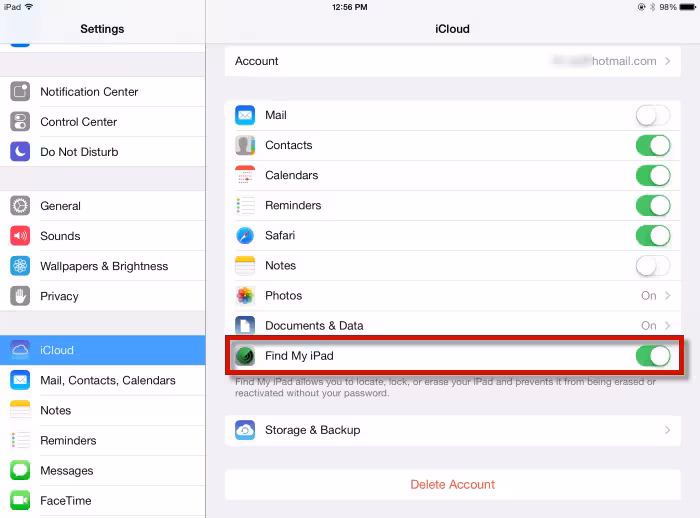Screen dimensions: 700x518
Task: Open General in Settings sidebar
Action: [103, 206]
